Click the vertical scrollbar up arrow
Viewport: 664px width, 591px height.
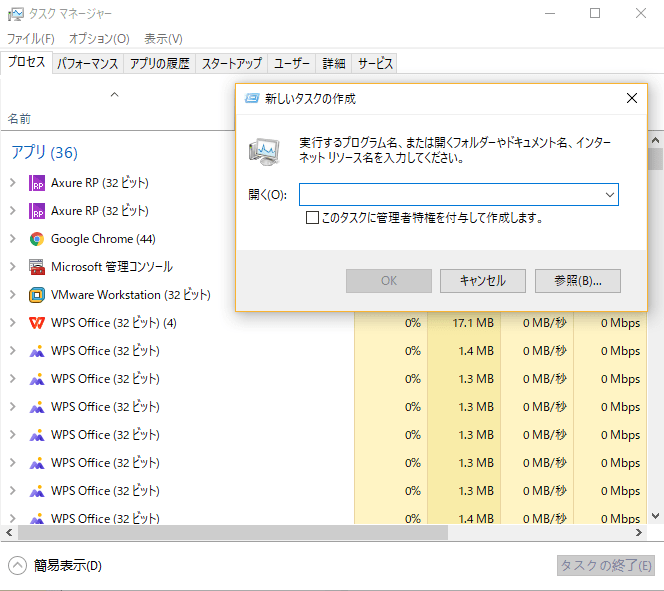click(x=656, y=140)
